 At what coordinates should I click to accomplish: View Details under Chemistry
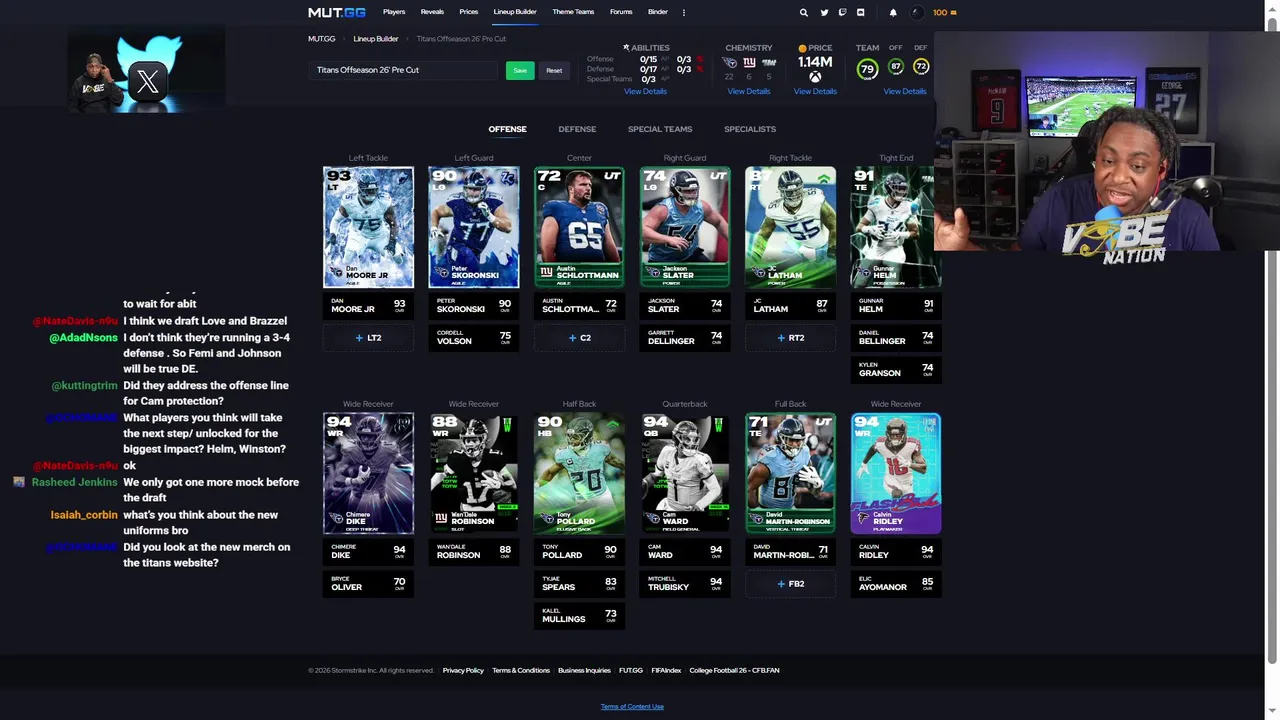(749, 91)
